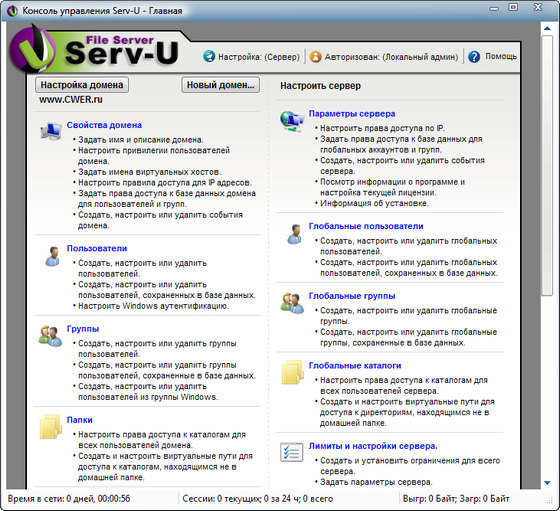
Task: Select the Настройка: (Сервер) header item
Action: 251,57
